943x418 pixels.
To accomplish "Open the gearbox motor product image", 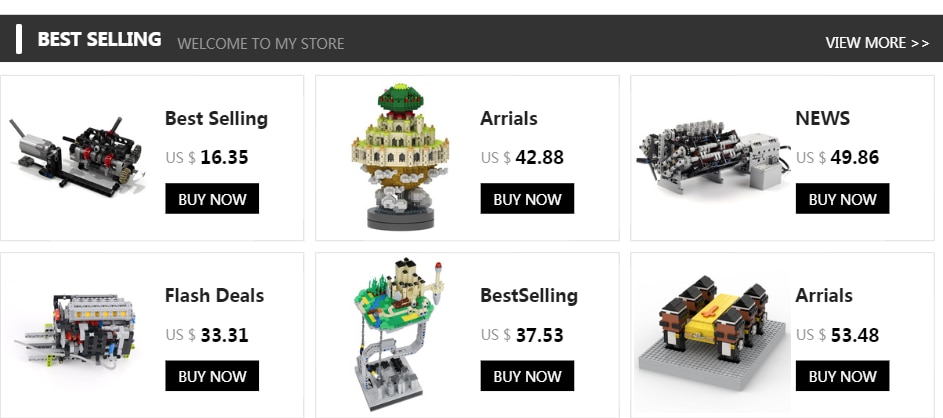I will pos(77,157).
